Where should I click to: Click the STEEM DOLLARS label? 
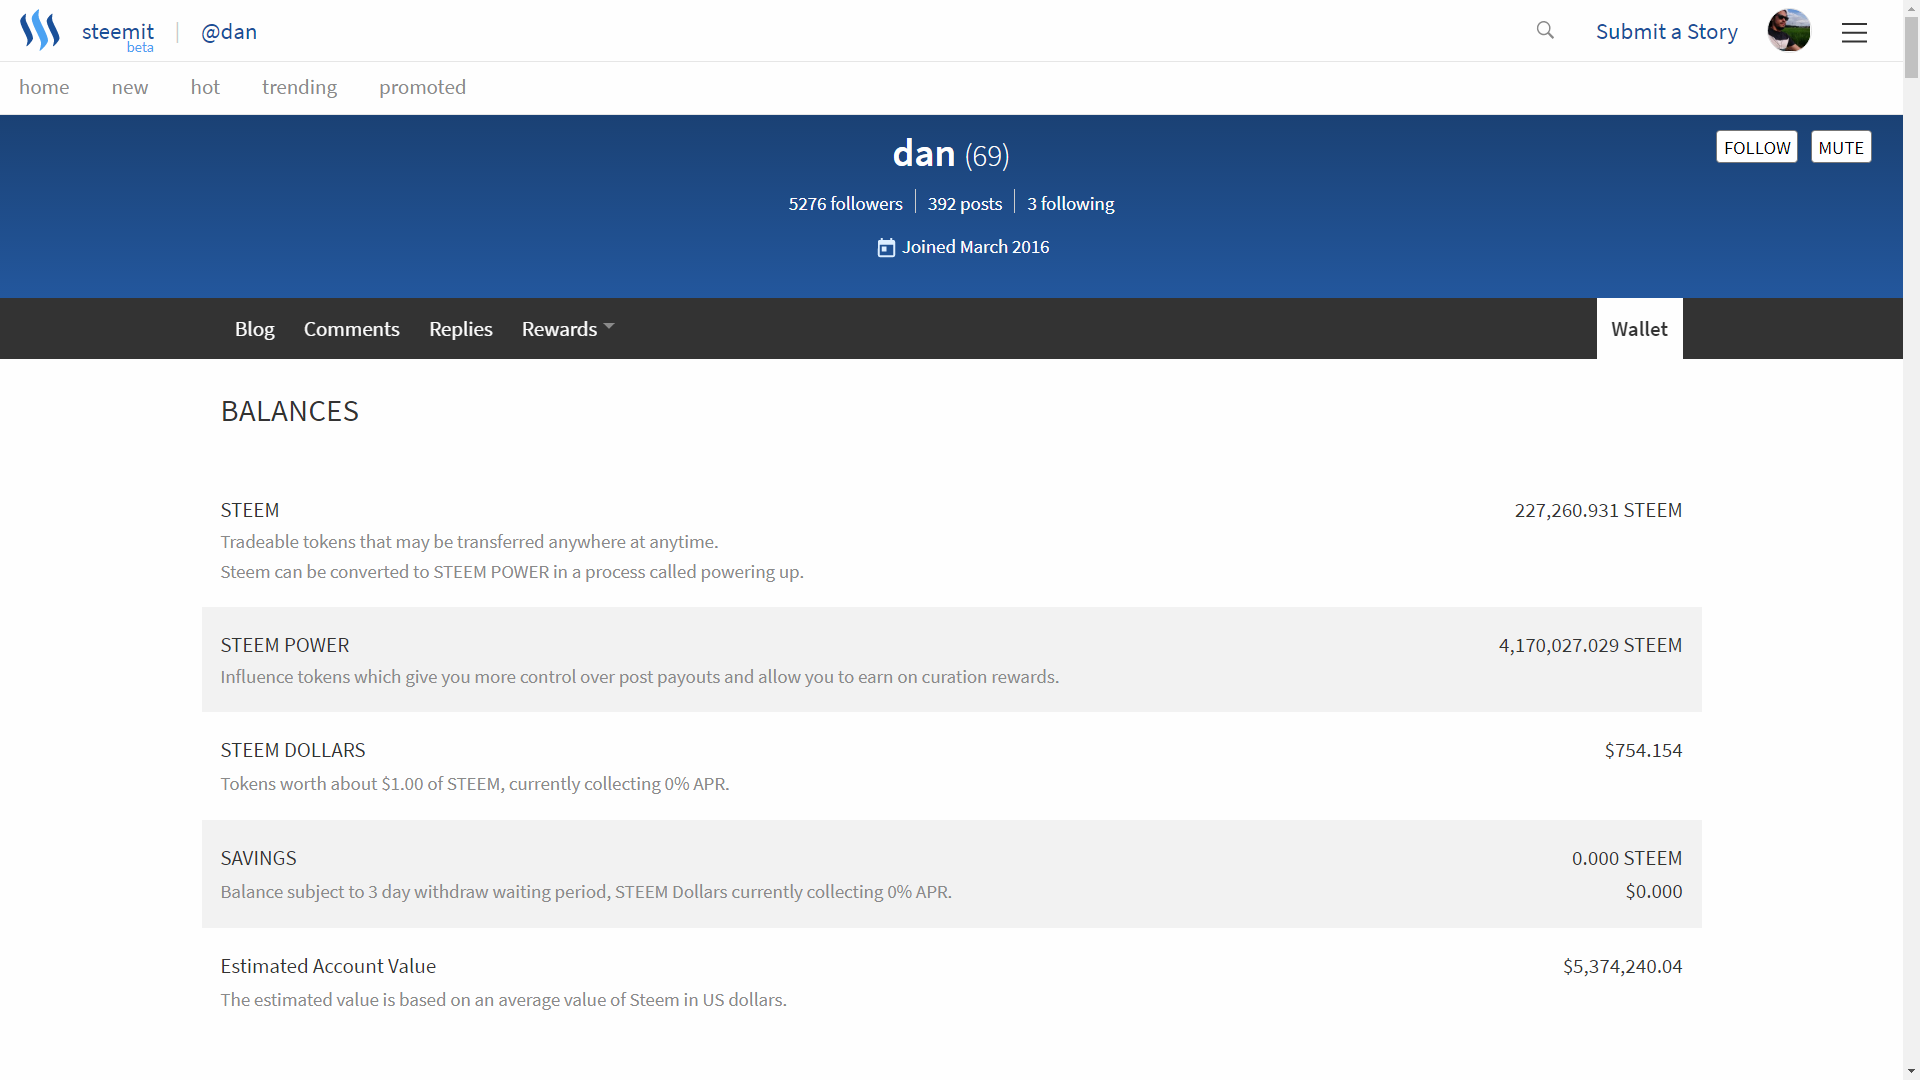[x=292, y=750]
